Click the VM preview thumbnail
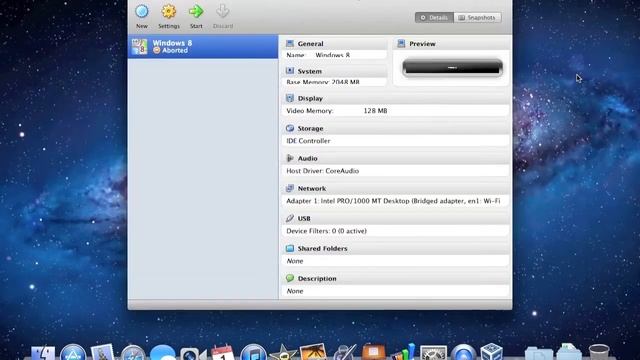 pos(452,68)
